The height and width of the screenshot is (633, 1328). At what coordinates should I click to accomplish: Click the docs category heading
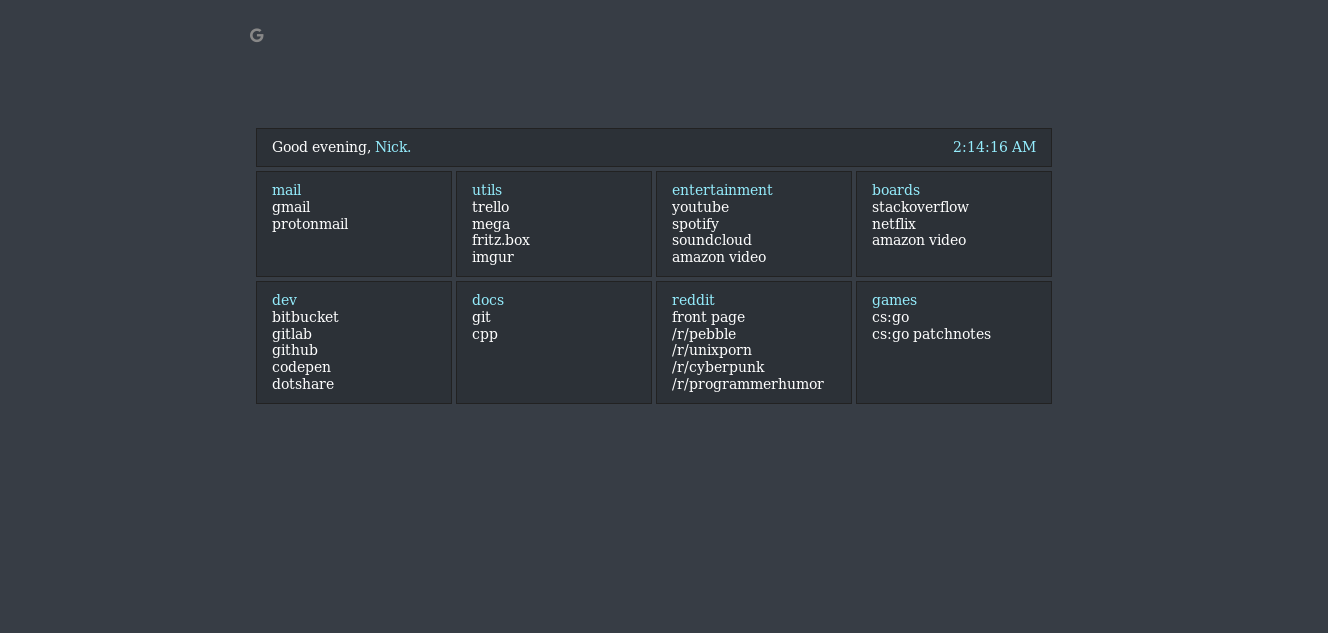pos(488,300)
